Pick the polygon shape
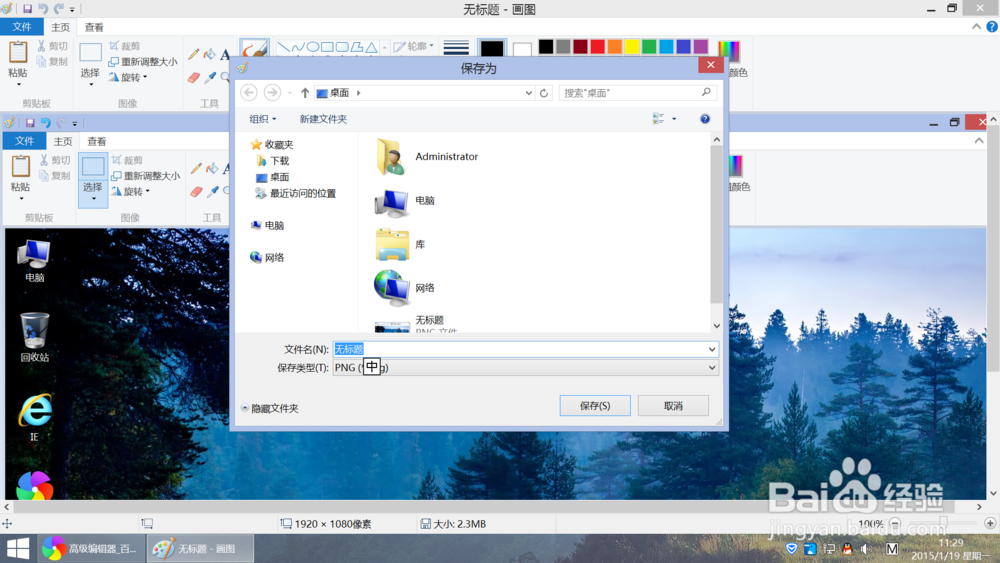 [x=357, y=47]
